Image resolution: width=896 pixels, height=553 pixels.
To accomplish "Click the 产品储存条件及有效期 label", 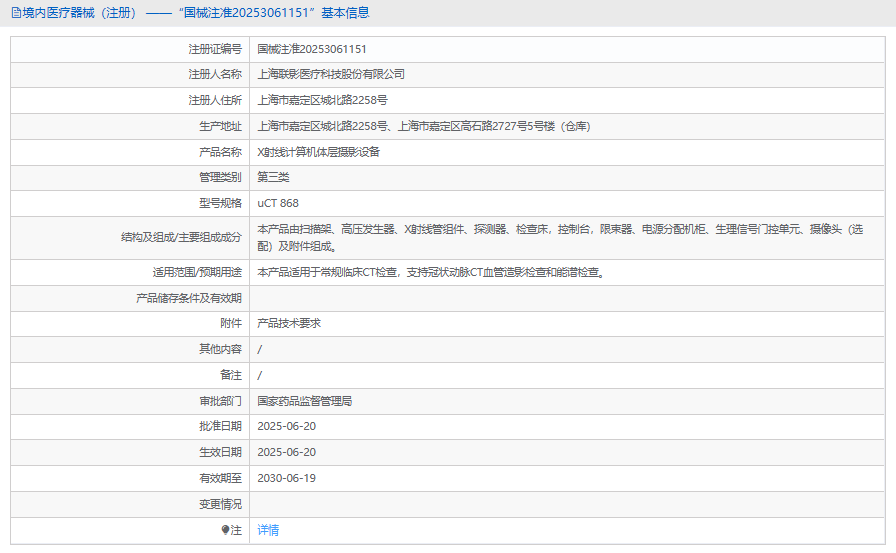I will pyautogui.click(x=189, y=298).
